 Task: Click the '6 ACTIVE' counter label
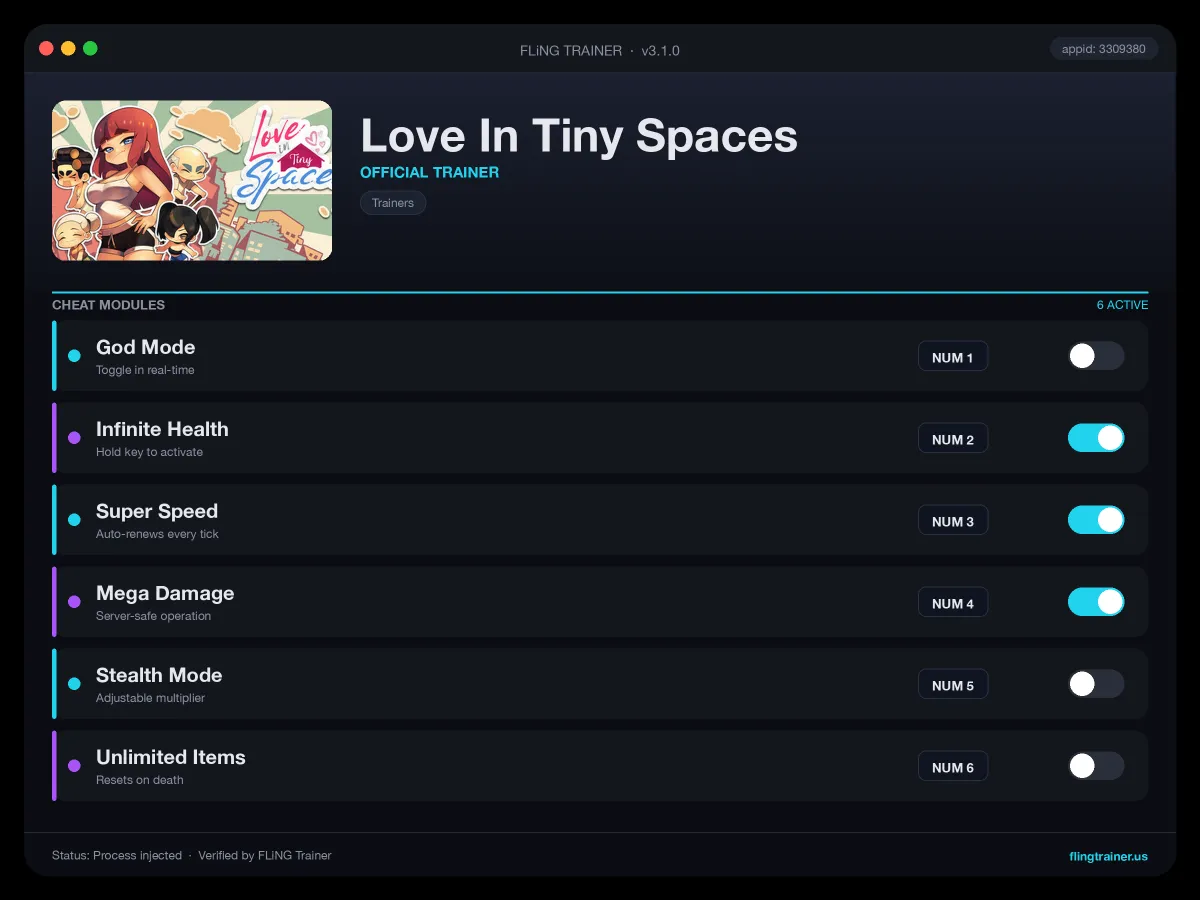click(1122, 305)
